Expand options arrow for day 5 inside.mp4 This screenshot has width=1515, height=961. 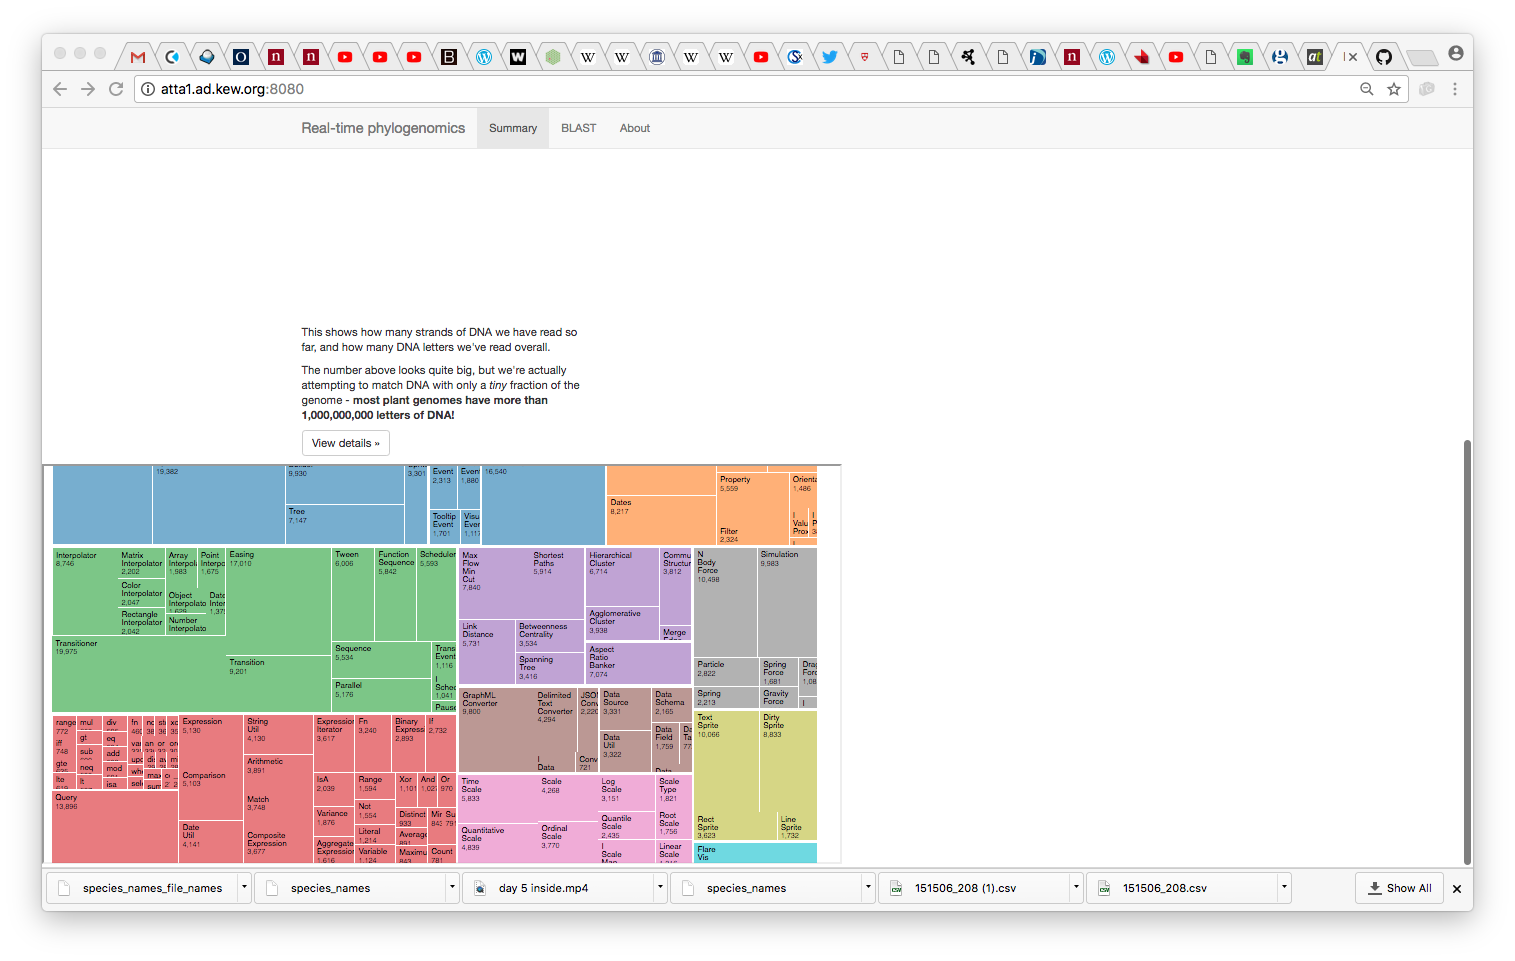coord(660,887)
